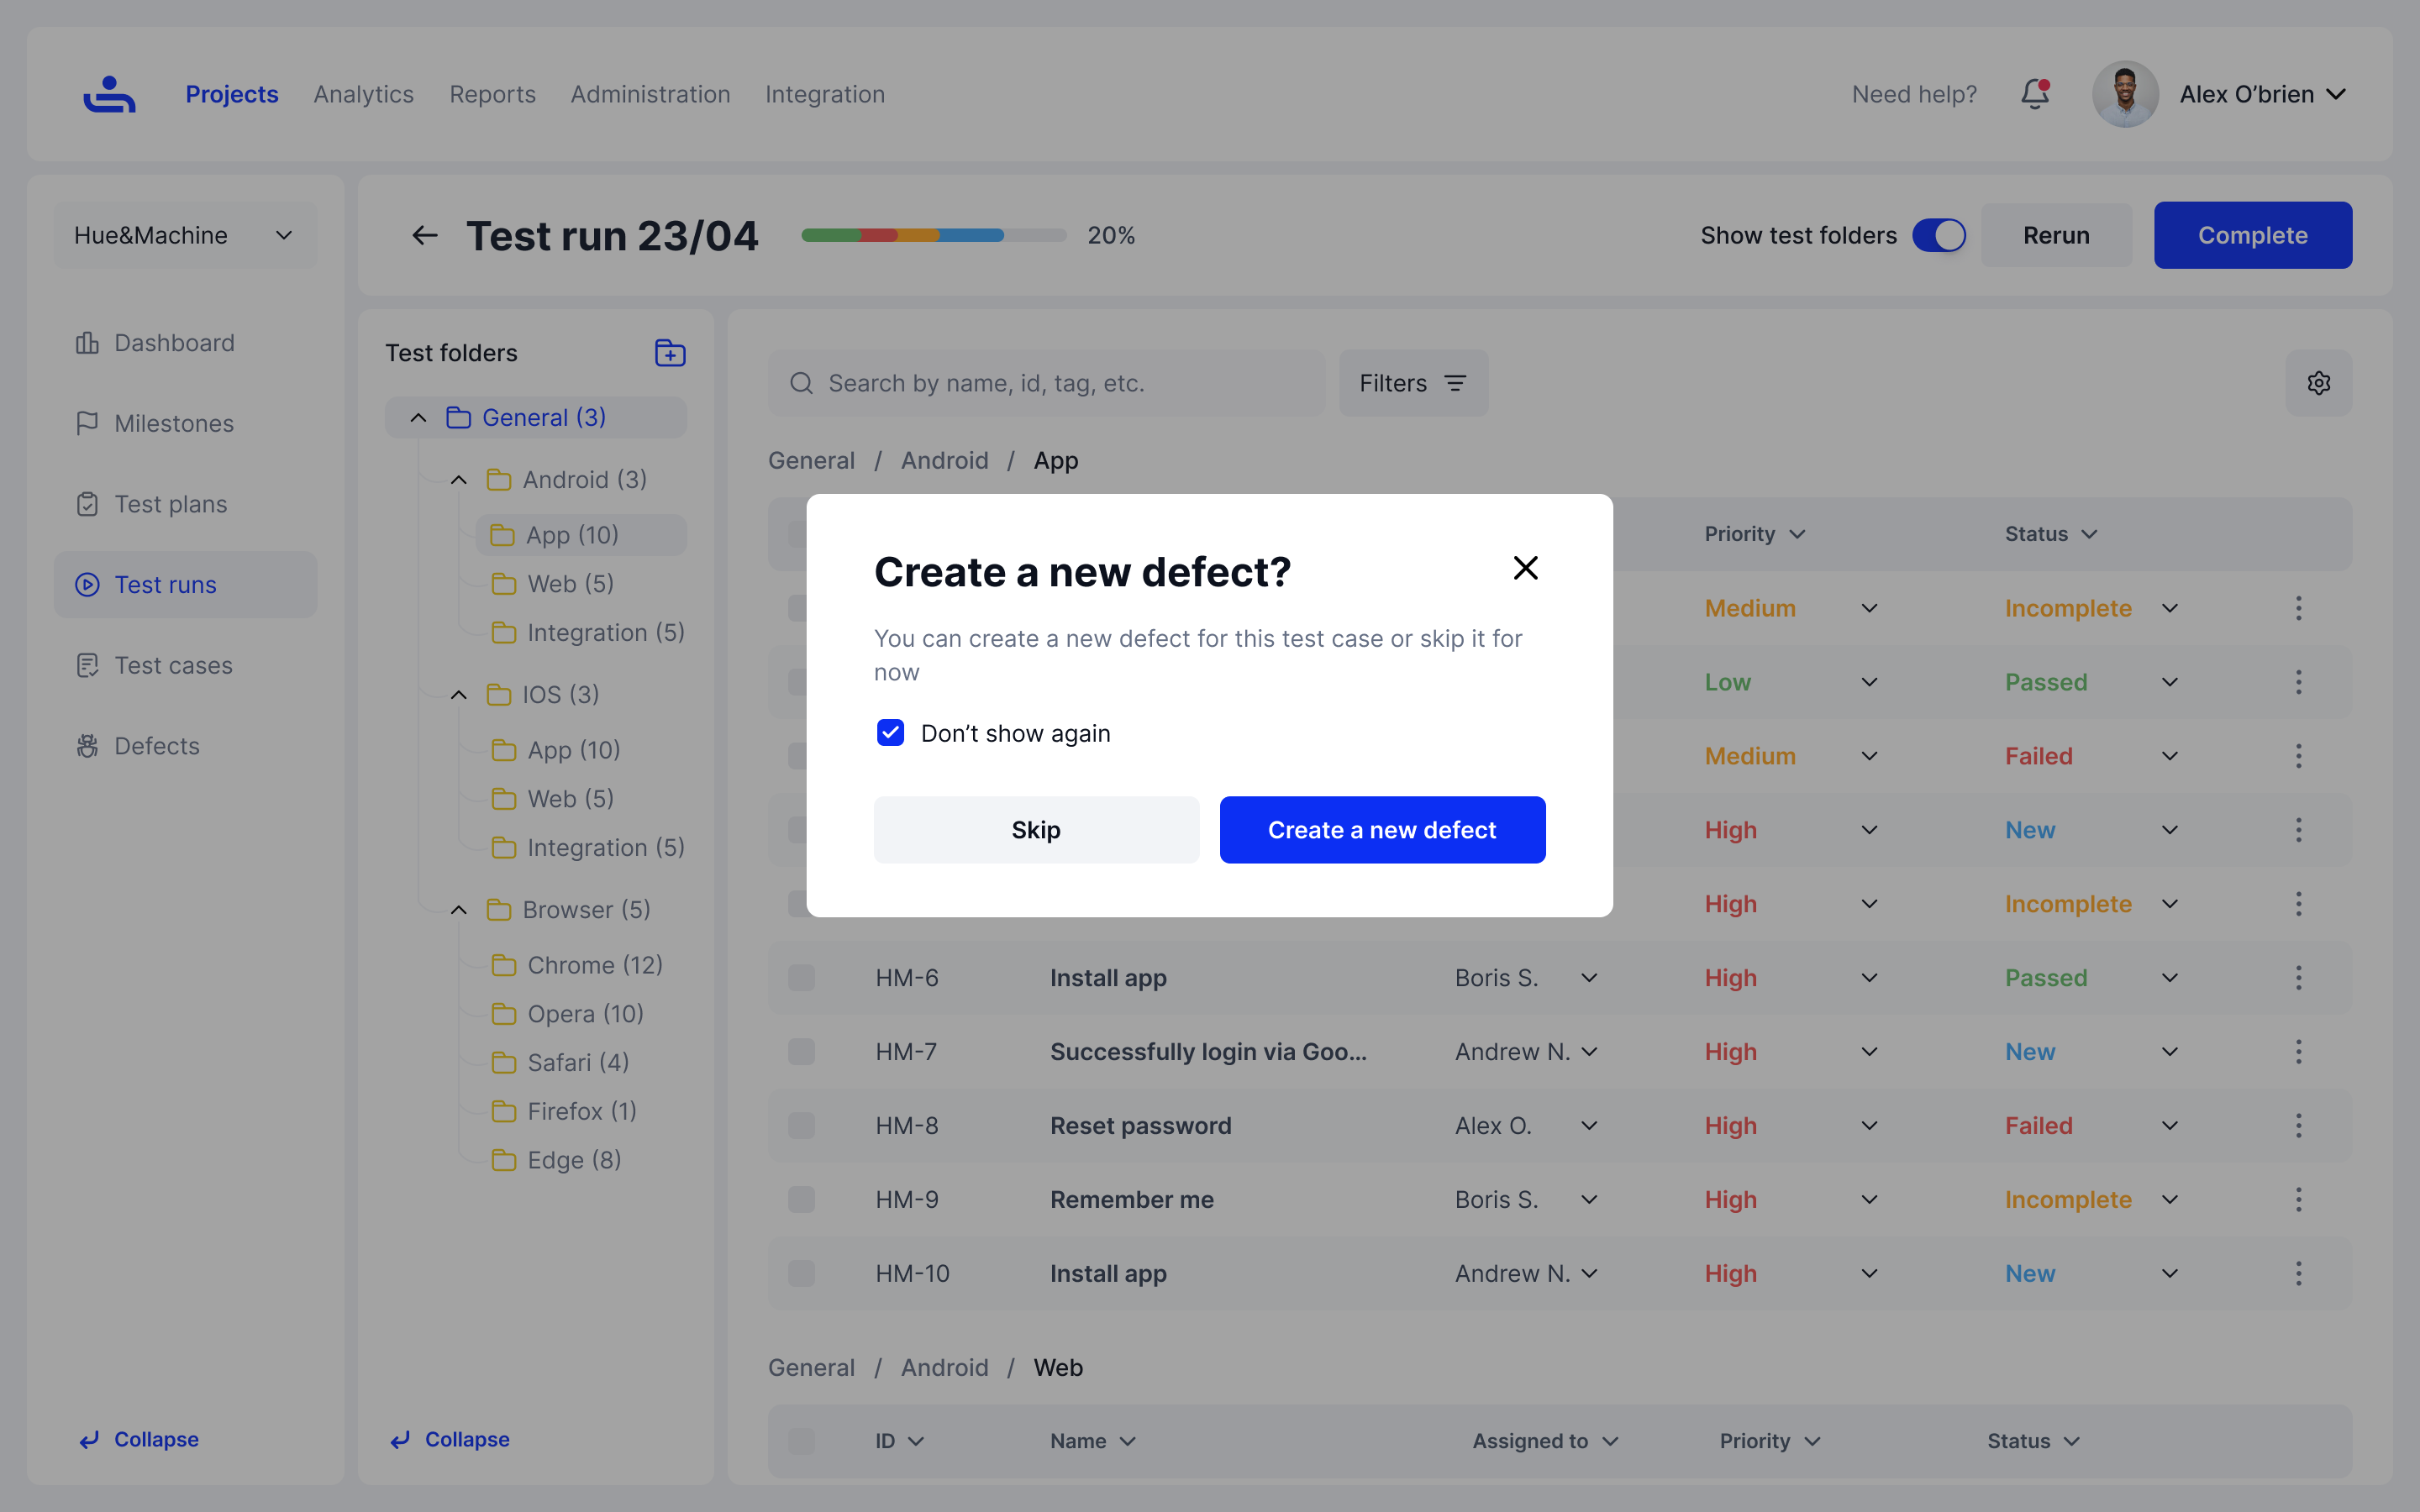This screenshot has height=1512, width=2420.
Task: Toggle Show test folders switch off
Action: coord(1938,236)
